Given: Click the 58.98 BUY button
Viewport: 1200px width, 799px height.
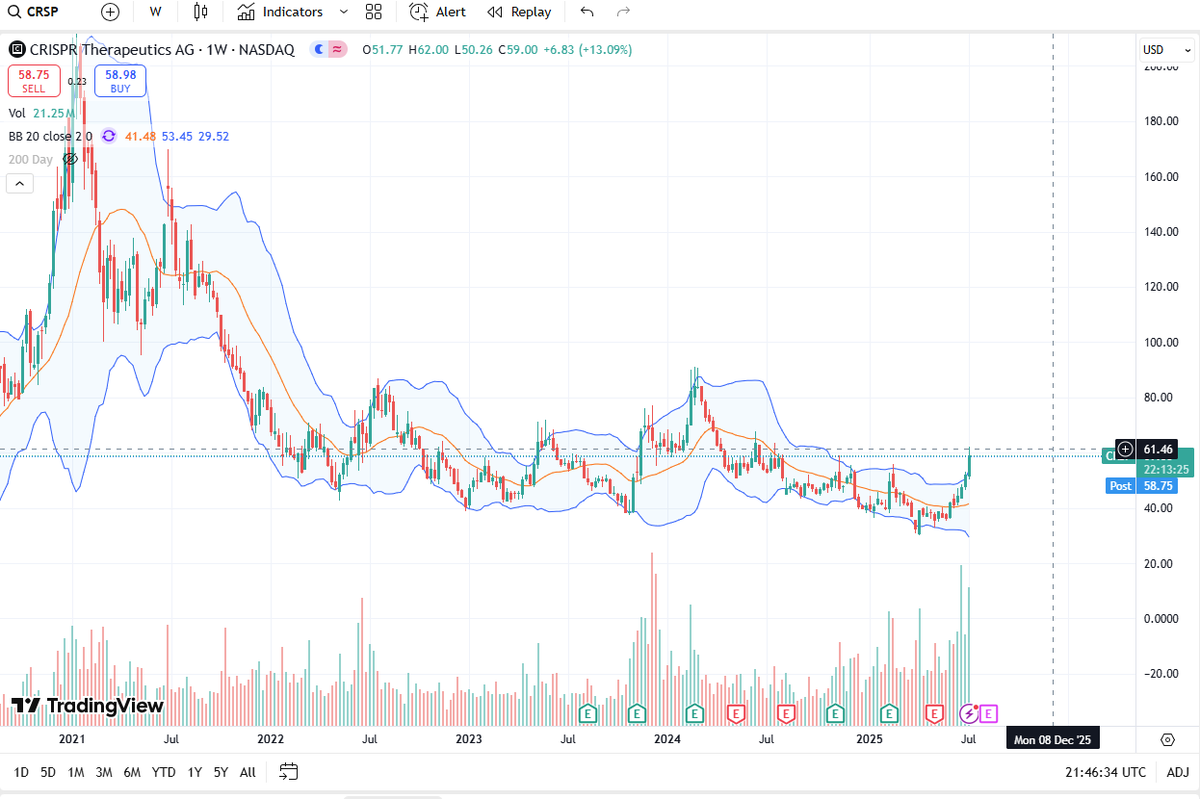Looking at the screenshot, I should [121, 81].
